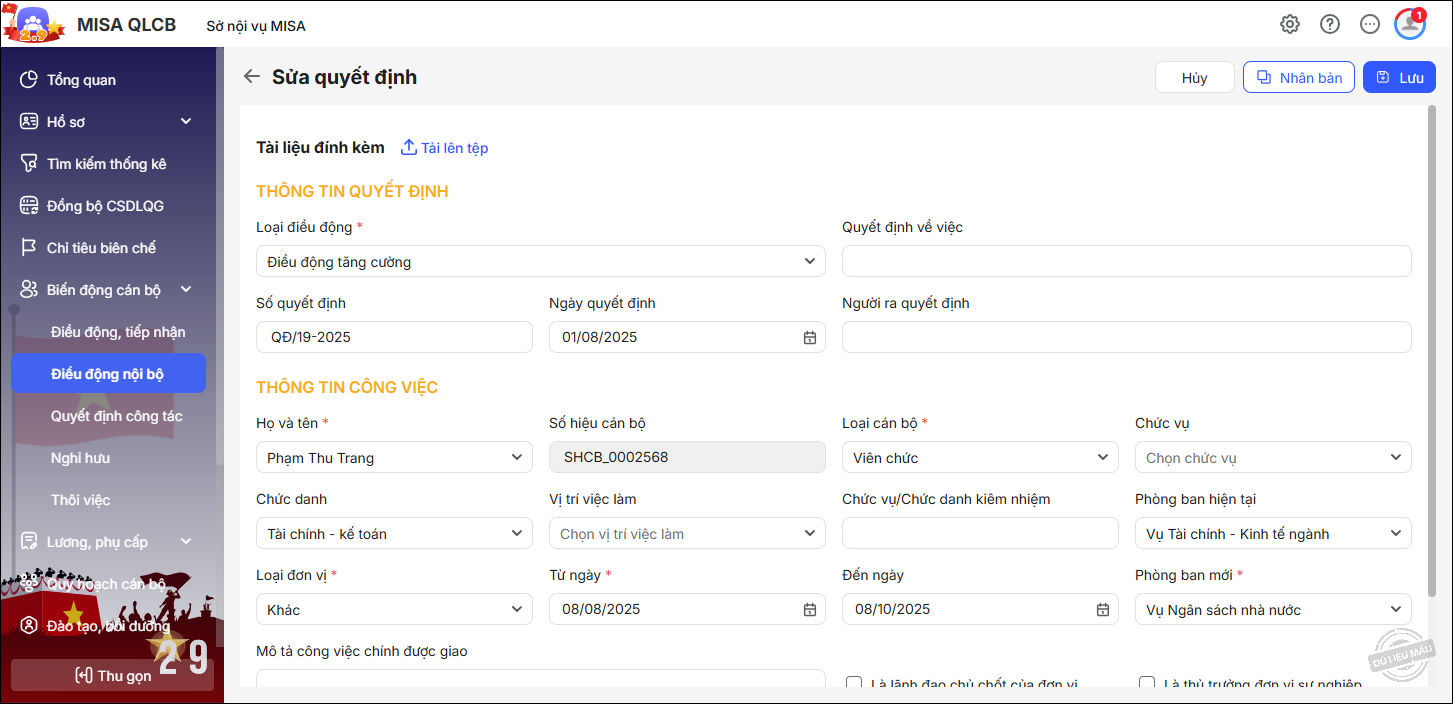Click the settings gear icon
Viewport: 1453px width, 704px height.
pos(1290,25)
